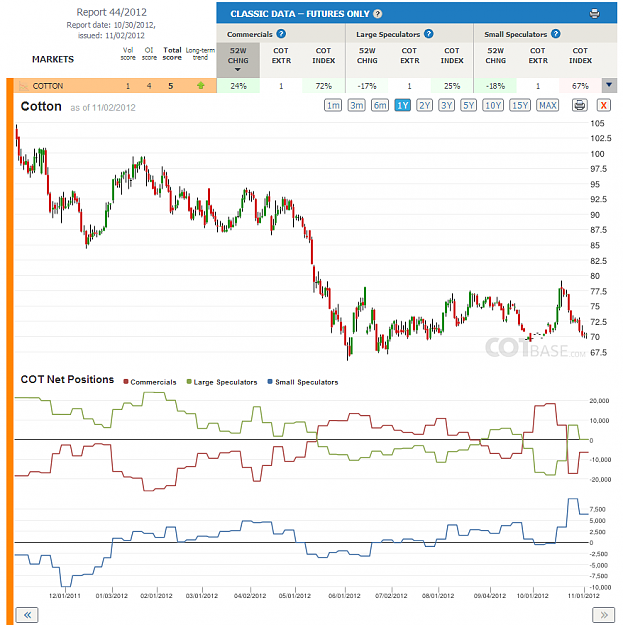Open Commercials help question mark
Image resolution: width=623 pixels, height=625 pixels.
click(x=281, y=34)
